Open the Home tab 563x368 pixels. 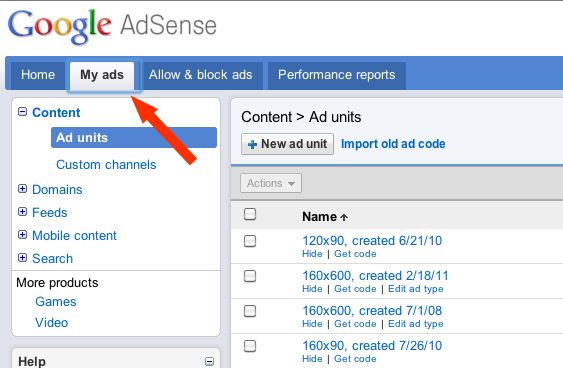(x=38, y=75)
